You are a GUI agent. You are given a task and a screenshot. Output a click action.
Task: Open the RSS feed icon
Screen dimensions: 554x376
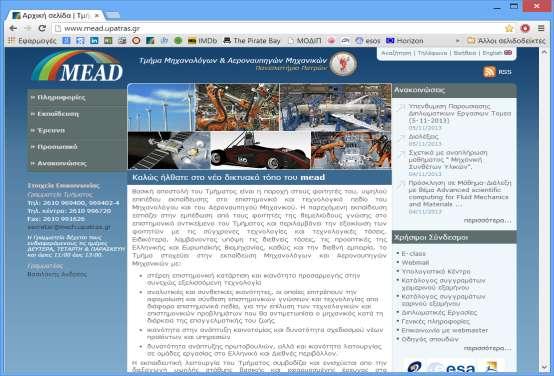click(490, 72)
